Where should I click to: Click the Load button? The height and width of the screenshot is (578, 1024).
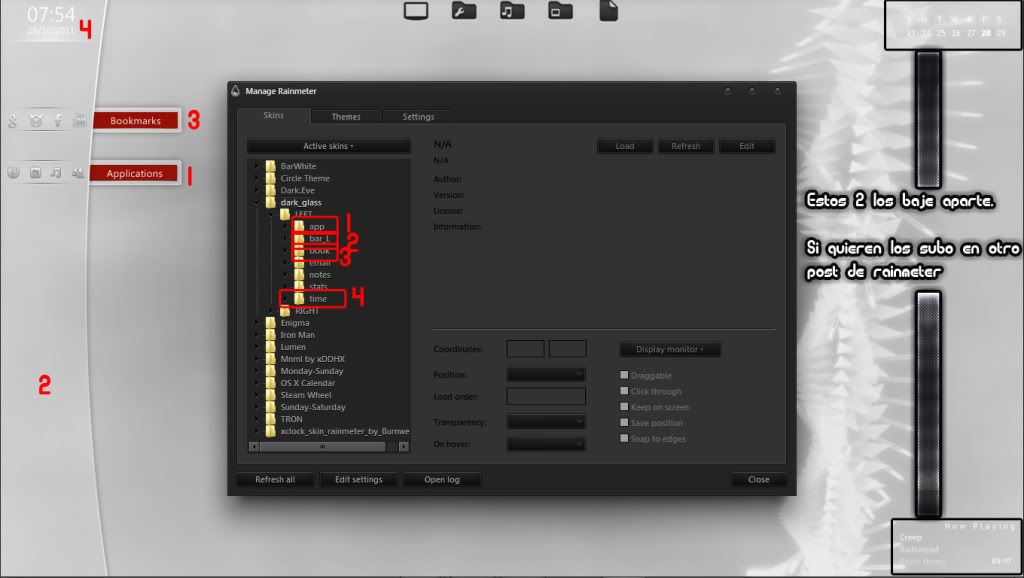click(625, 146)
